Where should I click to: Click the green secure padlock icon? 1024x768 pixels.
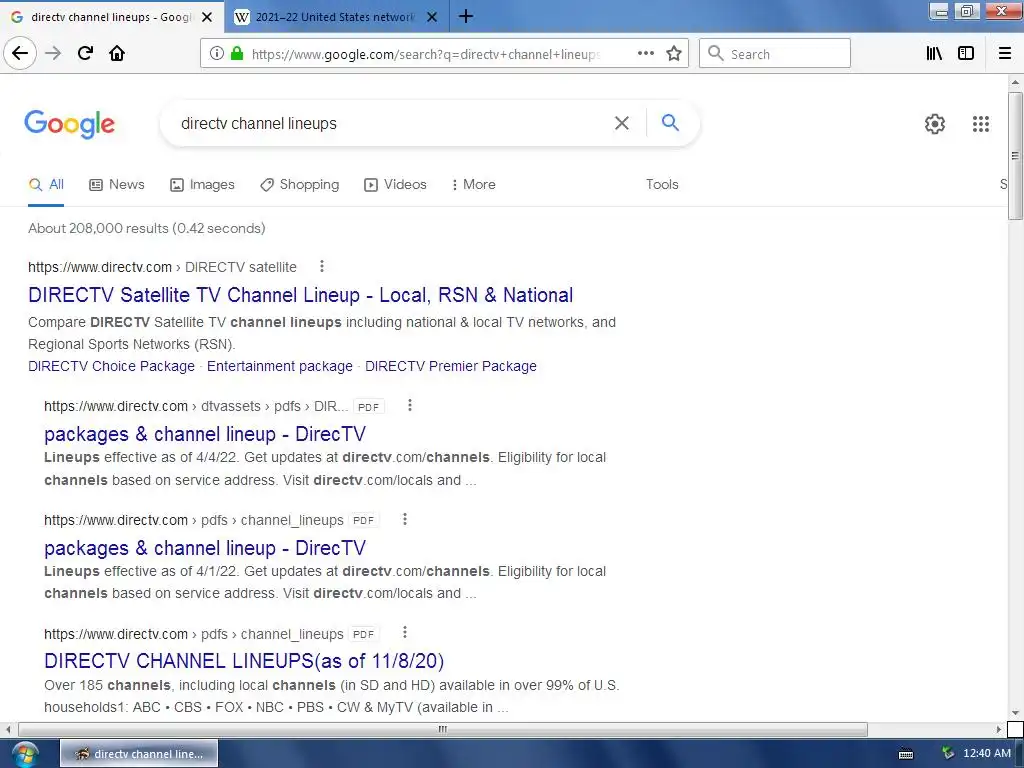coord(237,54)
